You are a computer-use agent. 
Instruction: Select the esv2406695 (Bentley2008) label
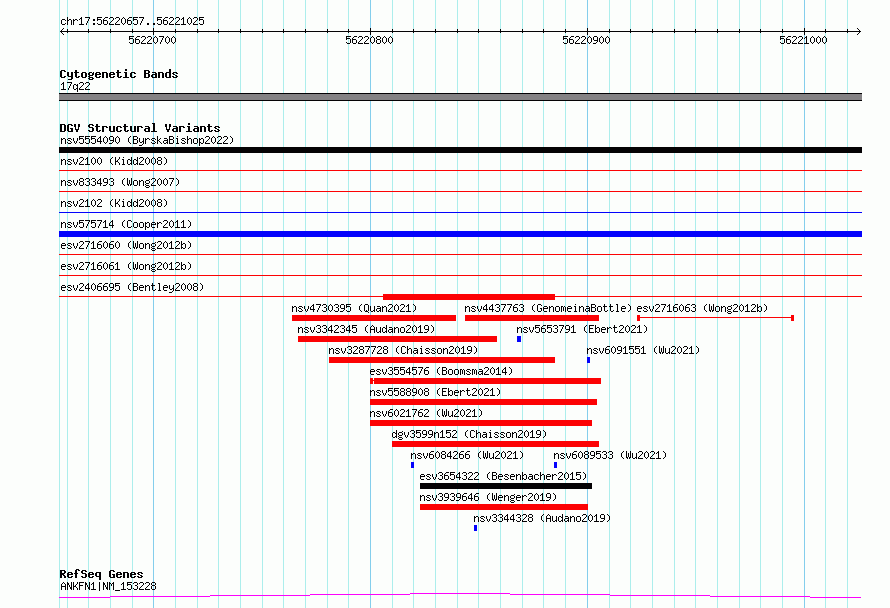point(132,287)
